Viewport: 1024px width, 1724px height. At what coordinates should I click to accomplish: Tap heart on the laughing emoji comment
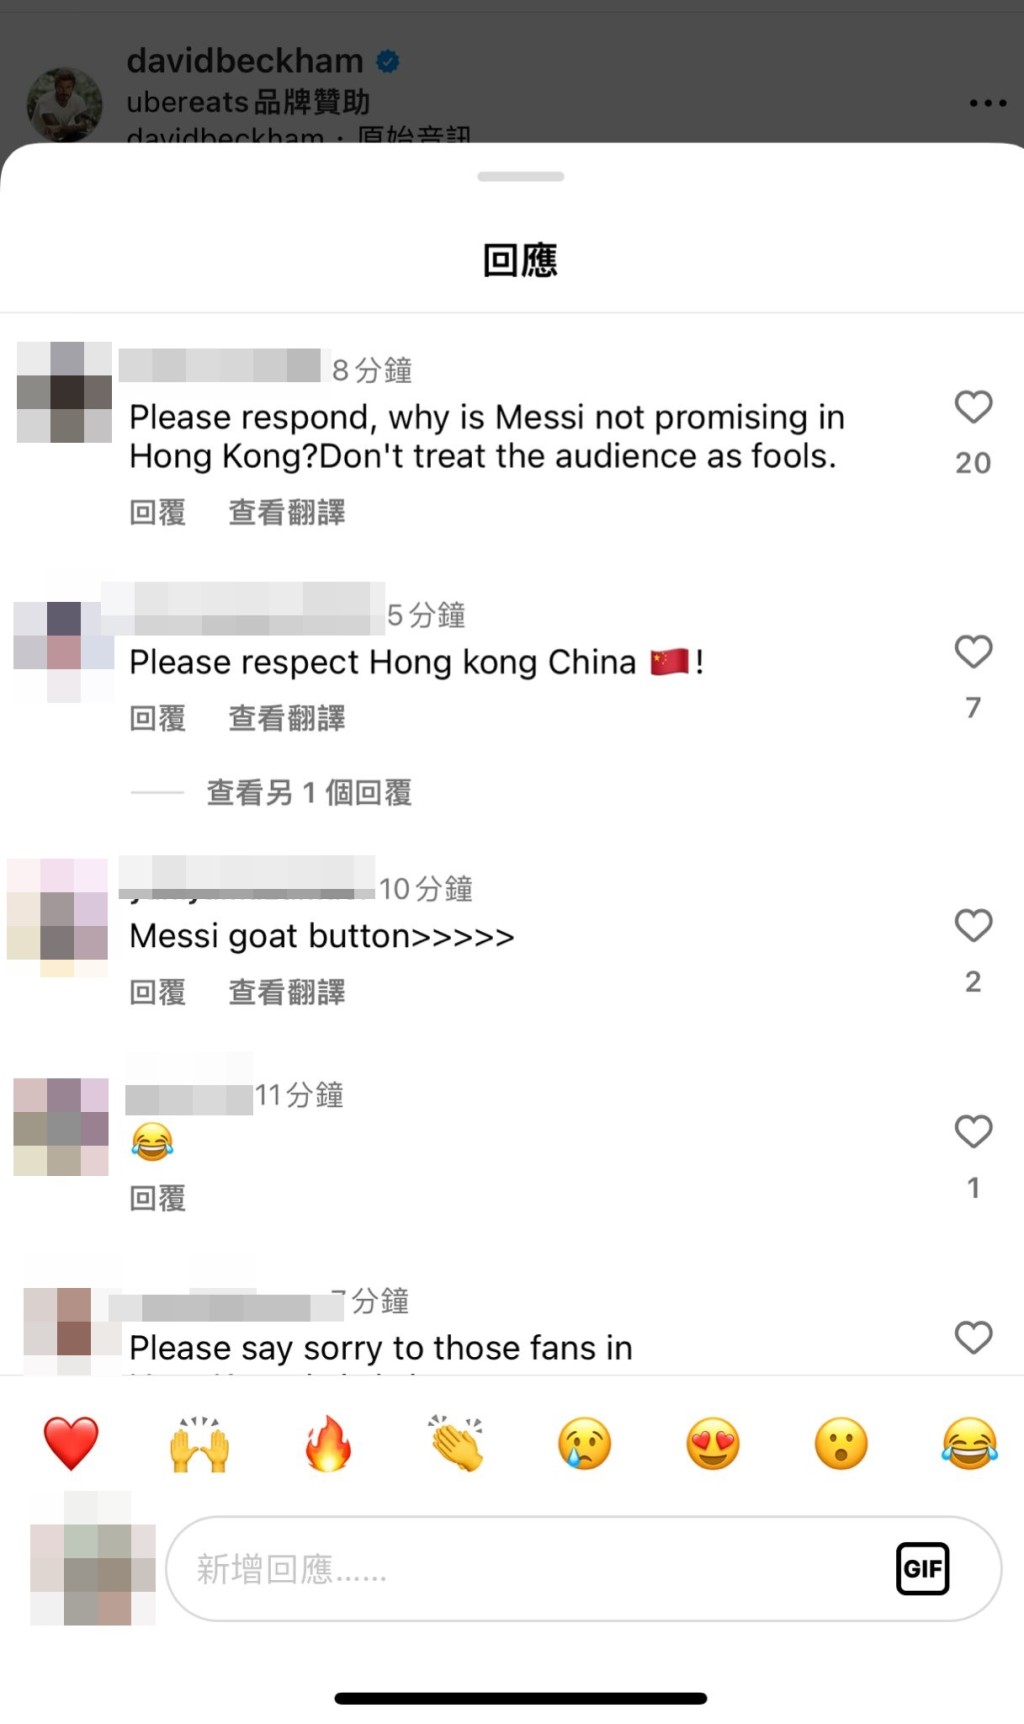click(973, 1132)
